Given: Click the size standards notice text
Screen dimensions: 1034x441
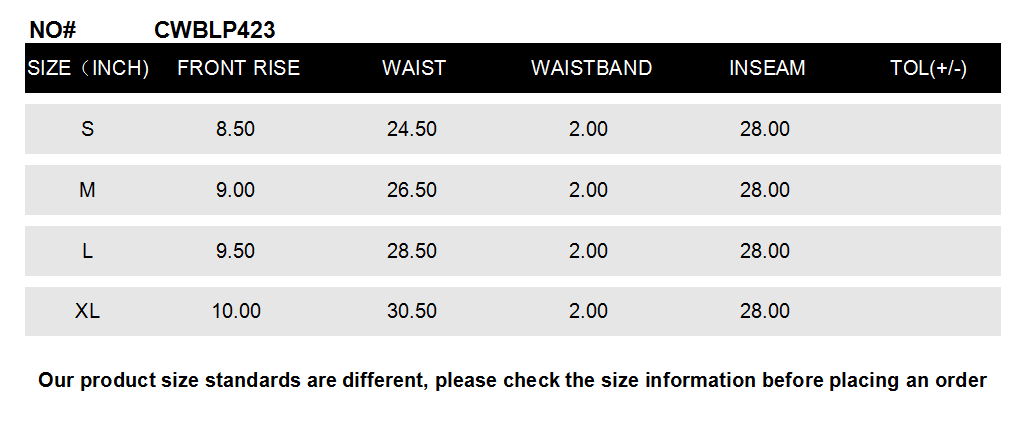Looking at the screenshot, I should pos(513,380).
